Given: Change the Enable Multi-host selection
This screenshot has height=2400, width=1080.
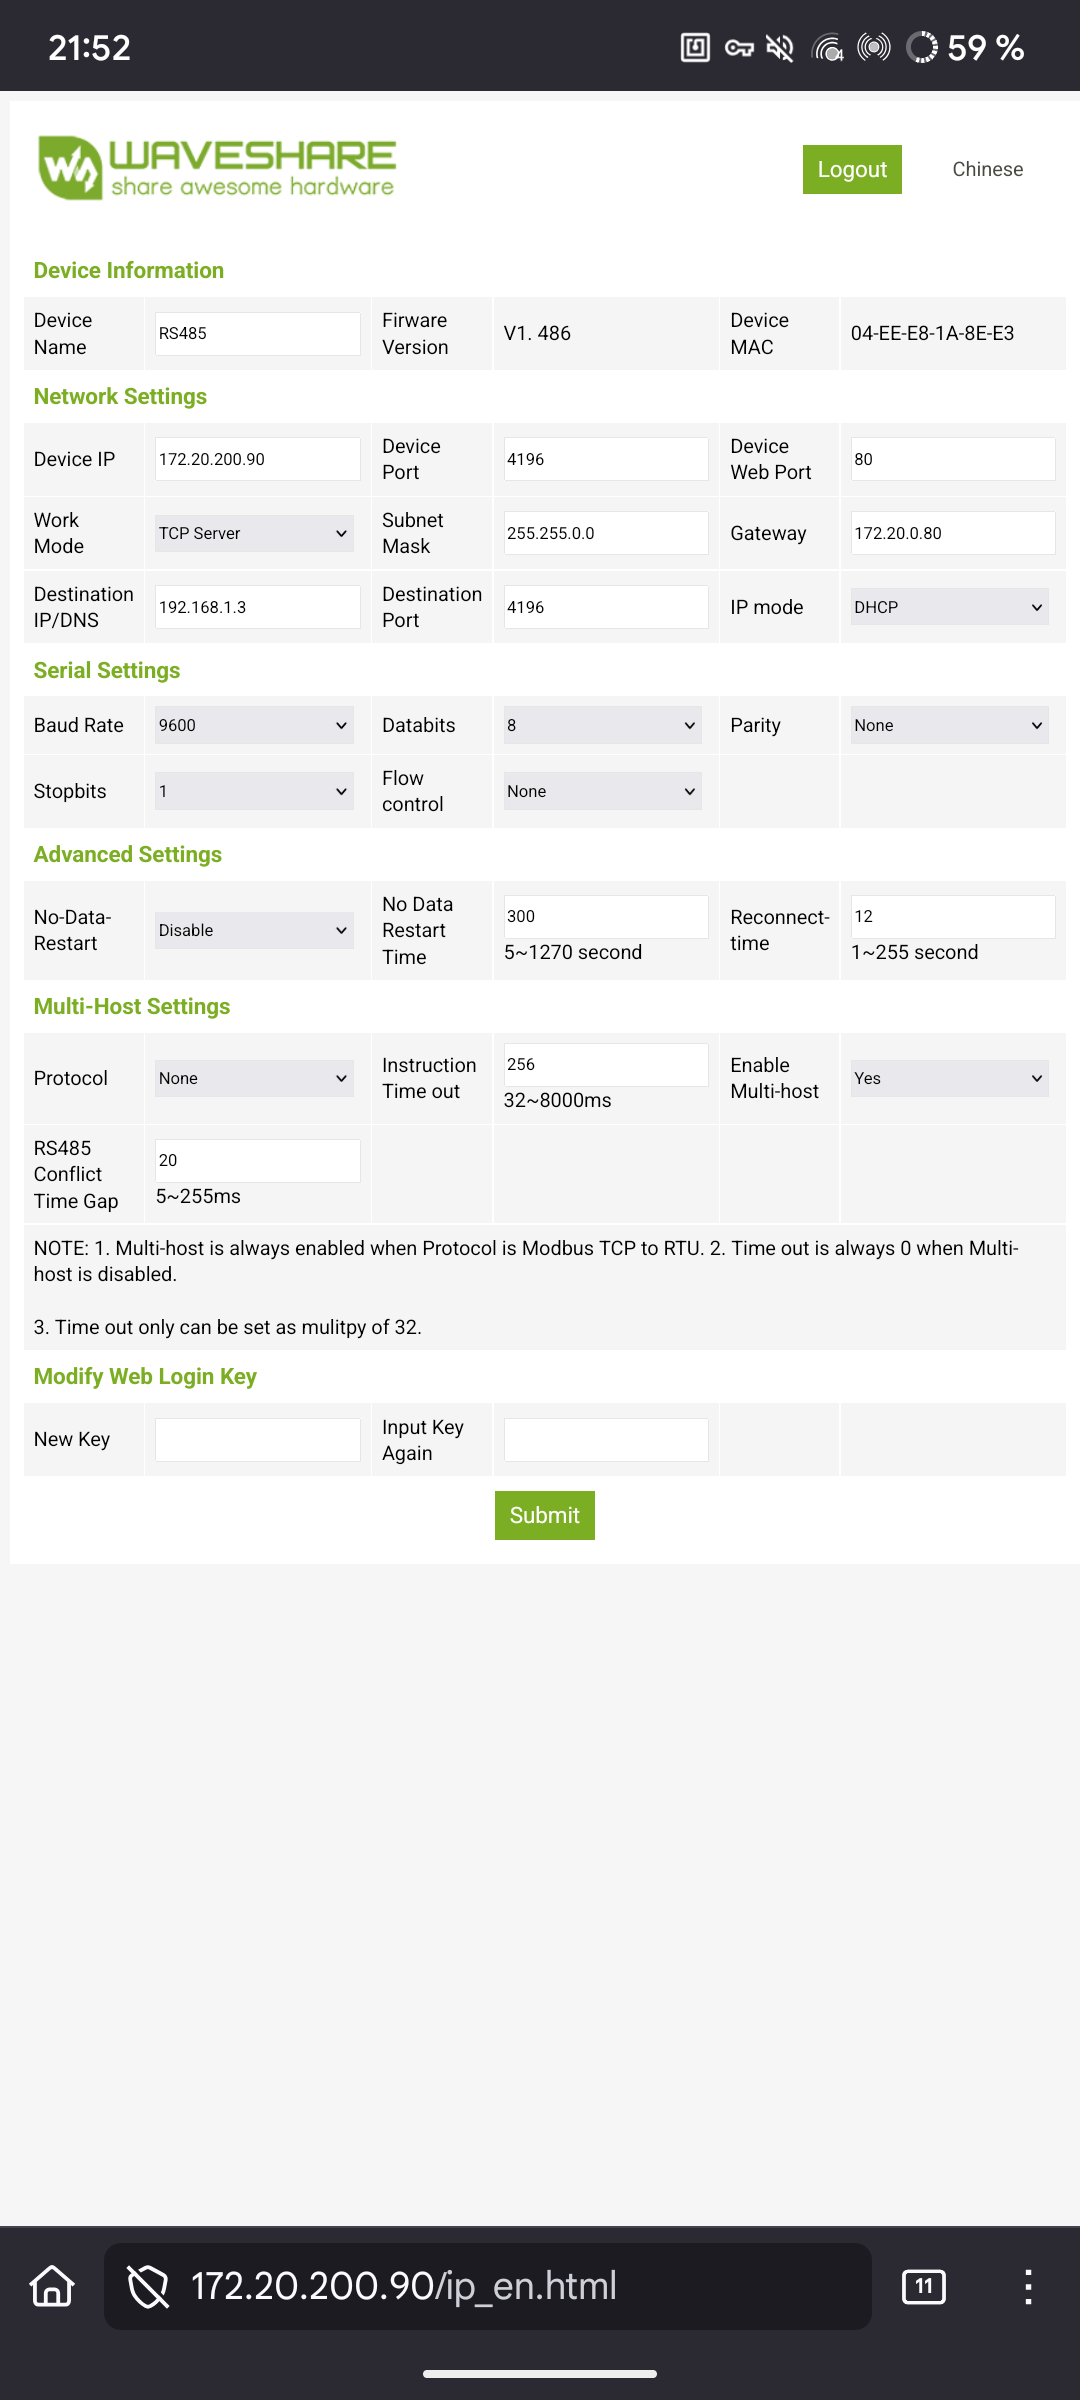Looking at the screenshot, I should (949, 1078).
